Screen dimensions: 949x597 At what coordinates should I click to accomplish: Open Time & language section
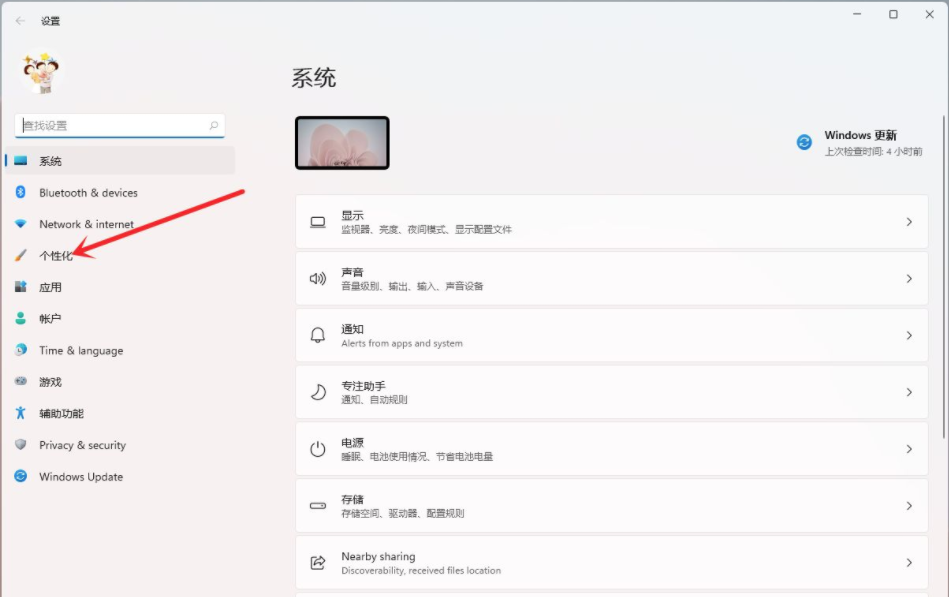coord(120,350)
